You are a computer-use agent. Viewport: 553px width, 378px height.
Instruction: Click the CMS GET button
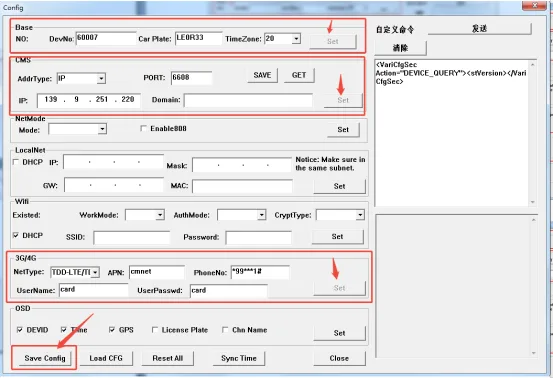click(x=299, y=75)
